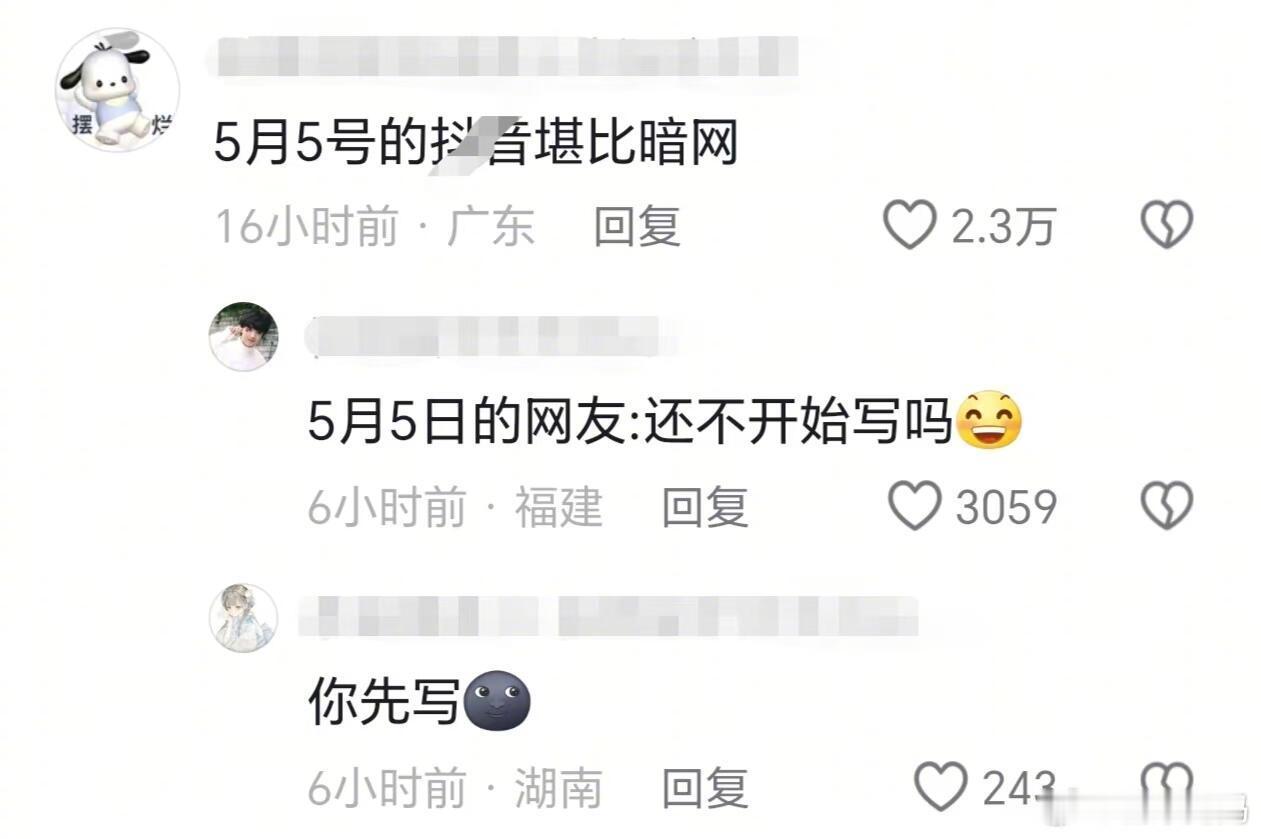The image size is (1261, 839).
Task: Dislike the 广东 comment via broken heart
Action: point(1167,225)
